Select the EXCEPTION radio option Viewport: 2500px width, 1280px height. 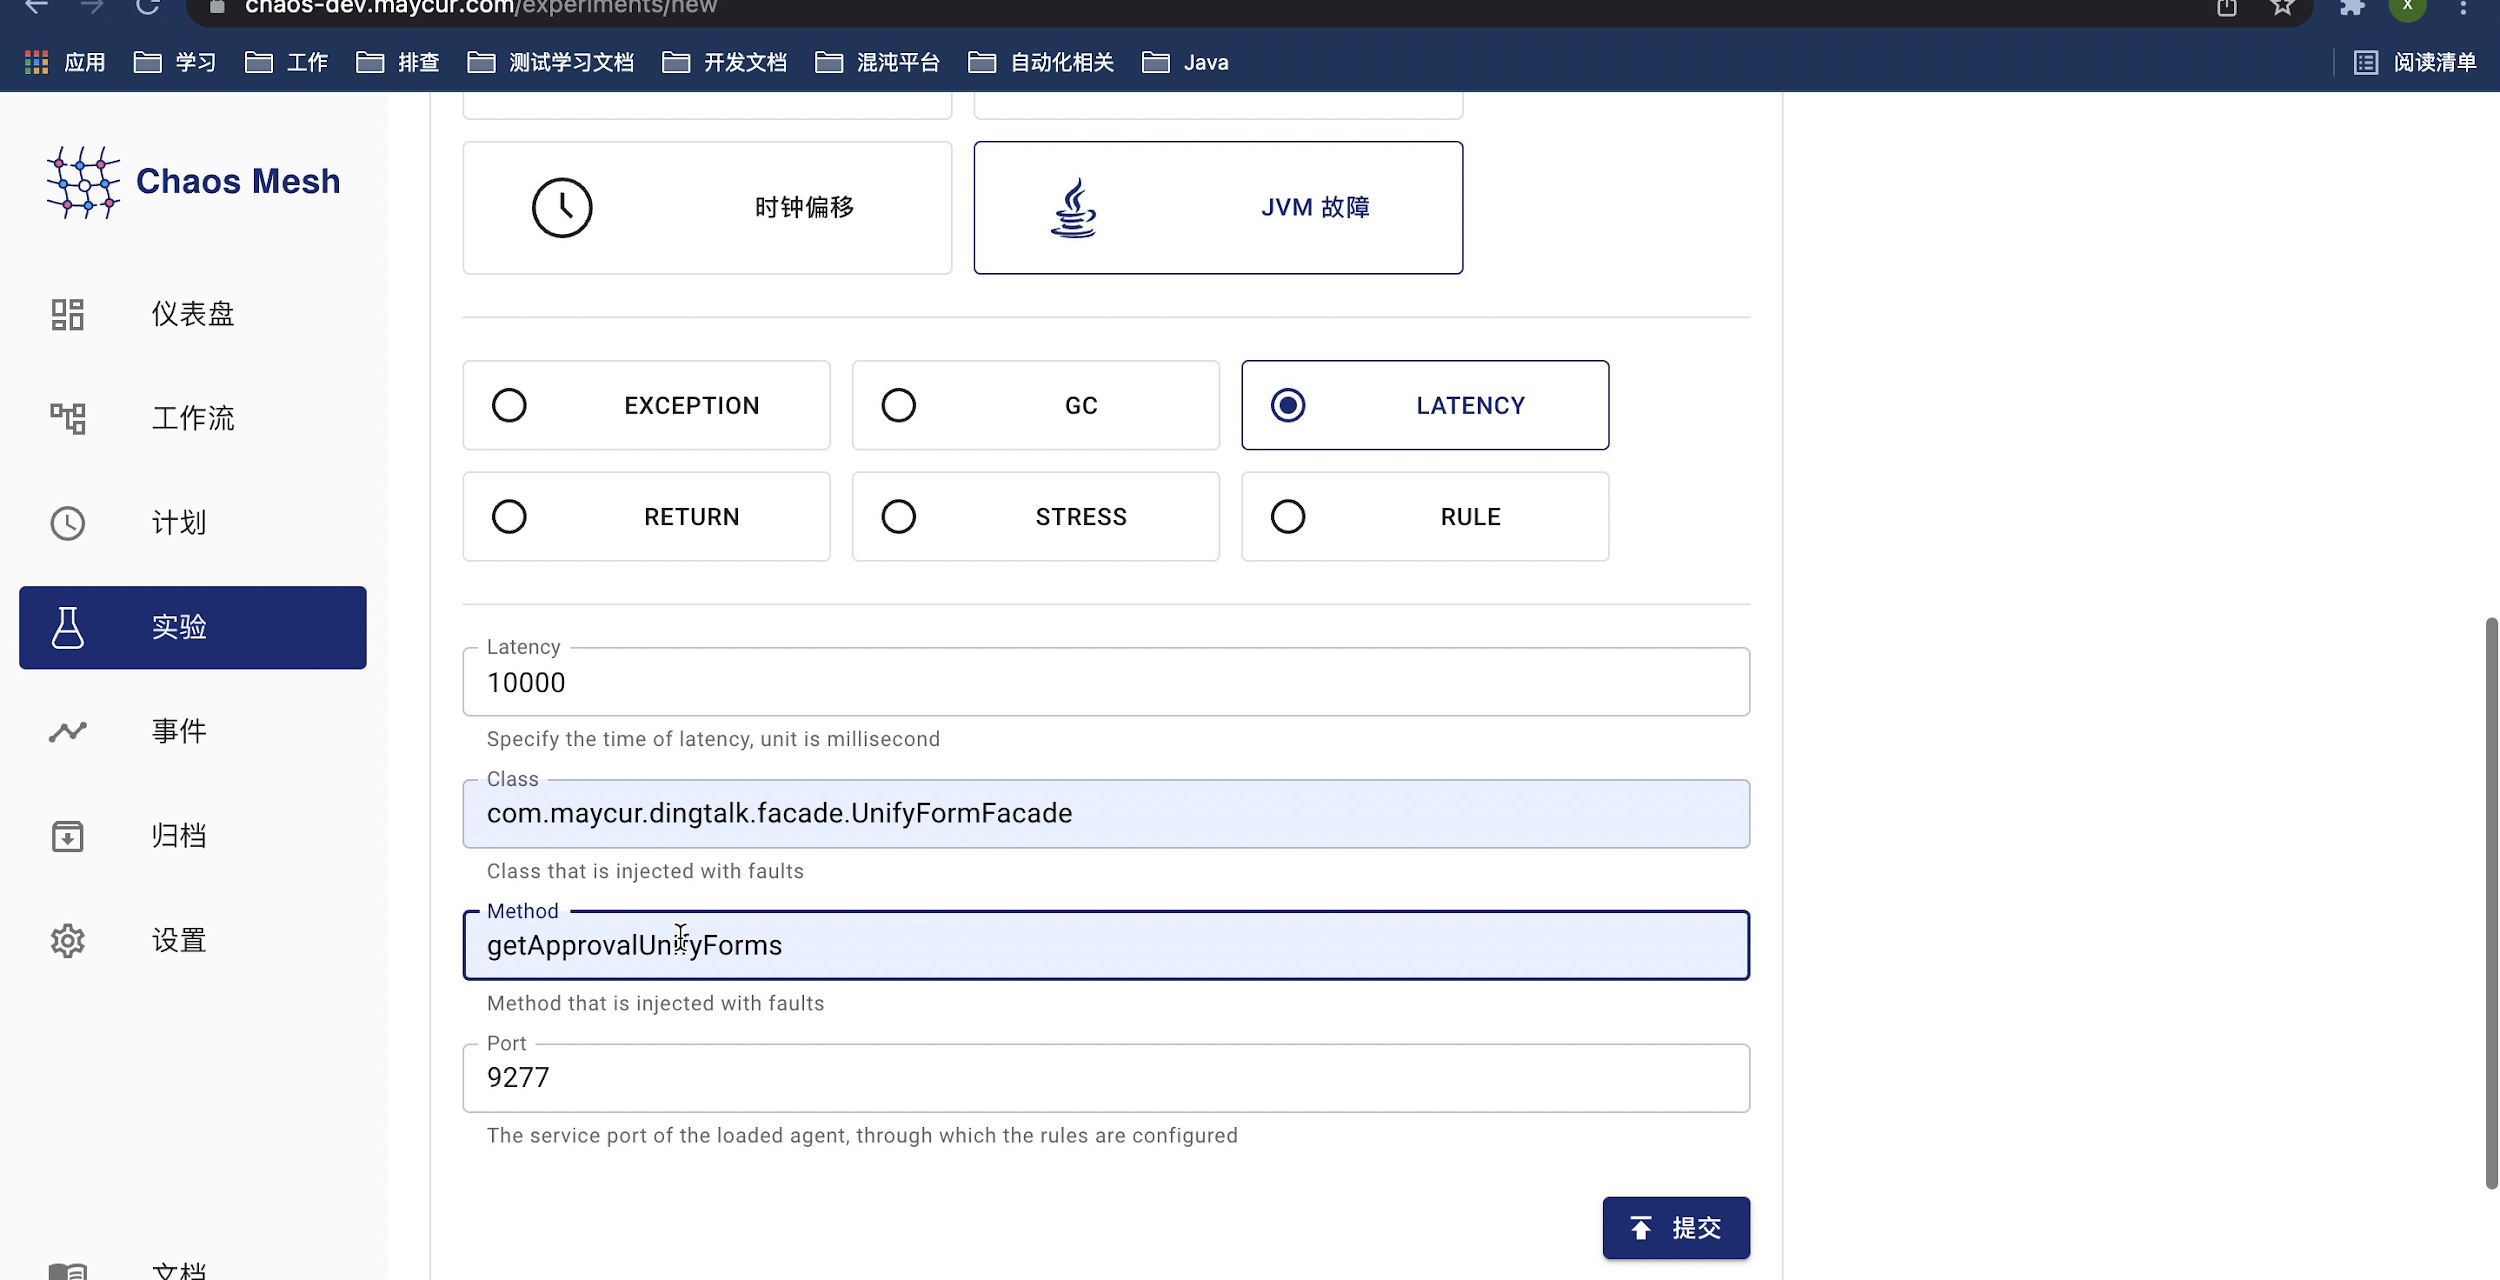(x=509, y=406)
